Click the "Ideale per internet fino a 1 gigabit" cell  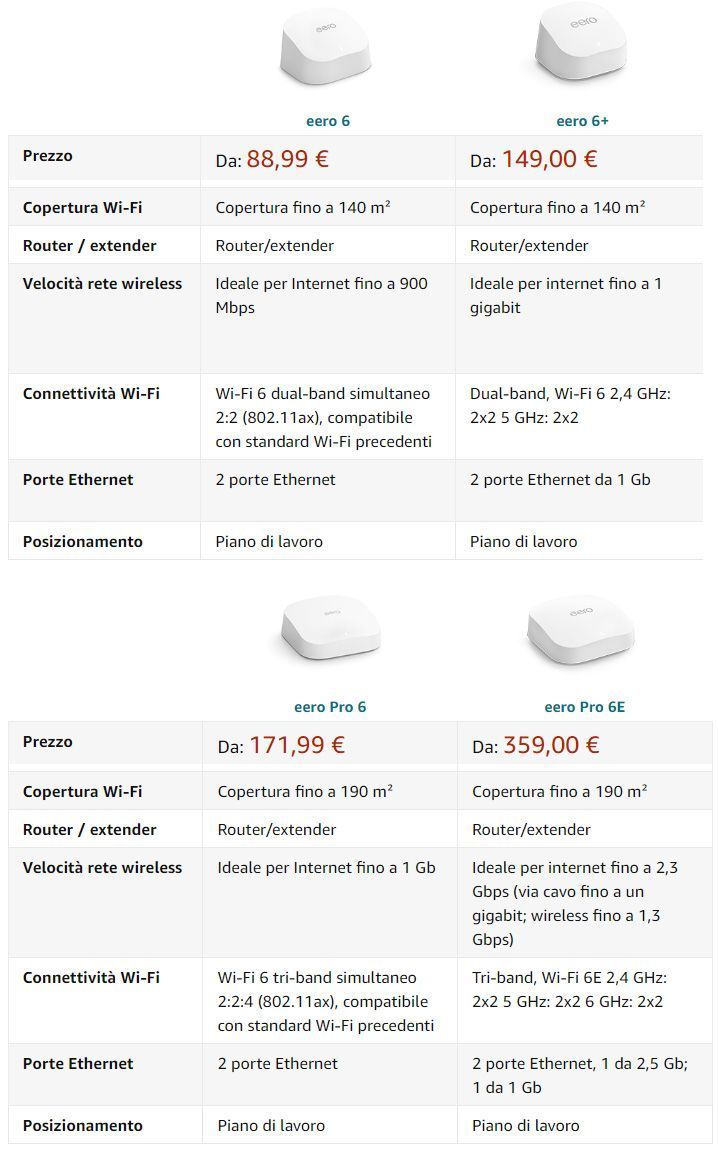point(566,296)
